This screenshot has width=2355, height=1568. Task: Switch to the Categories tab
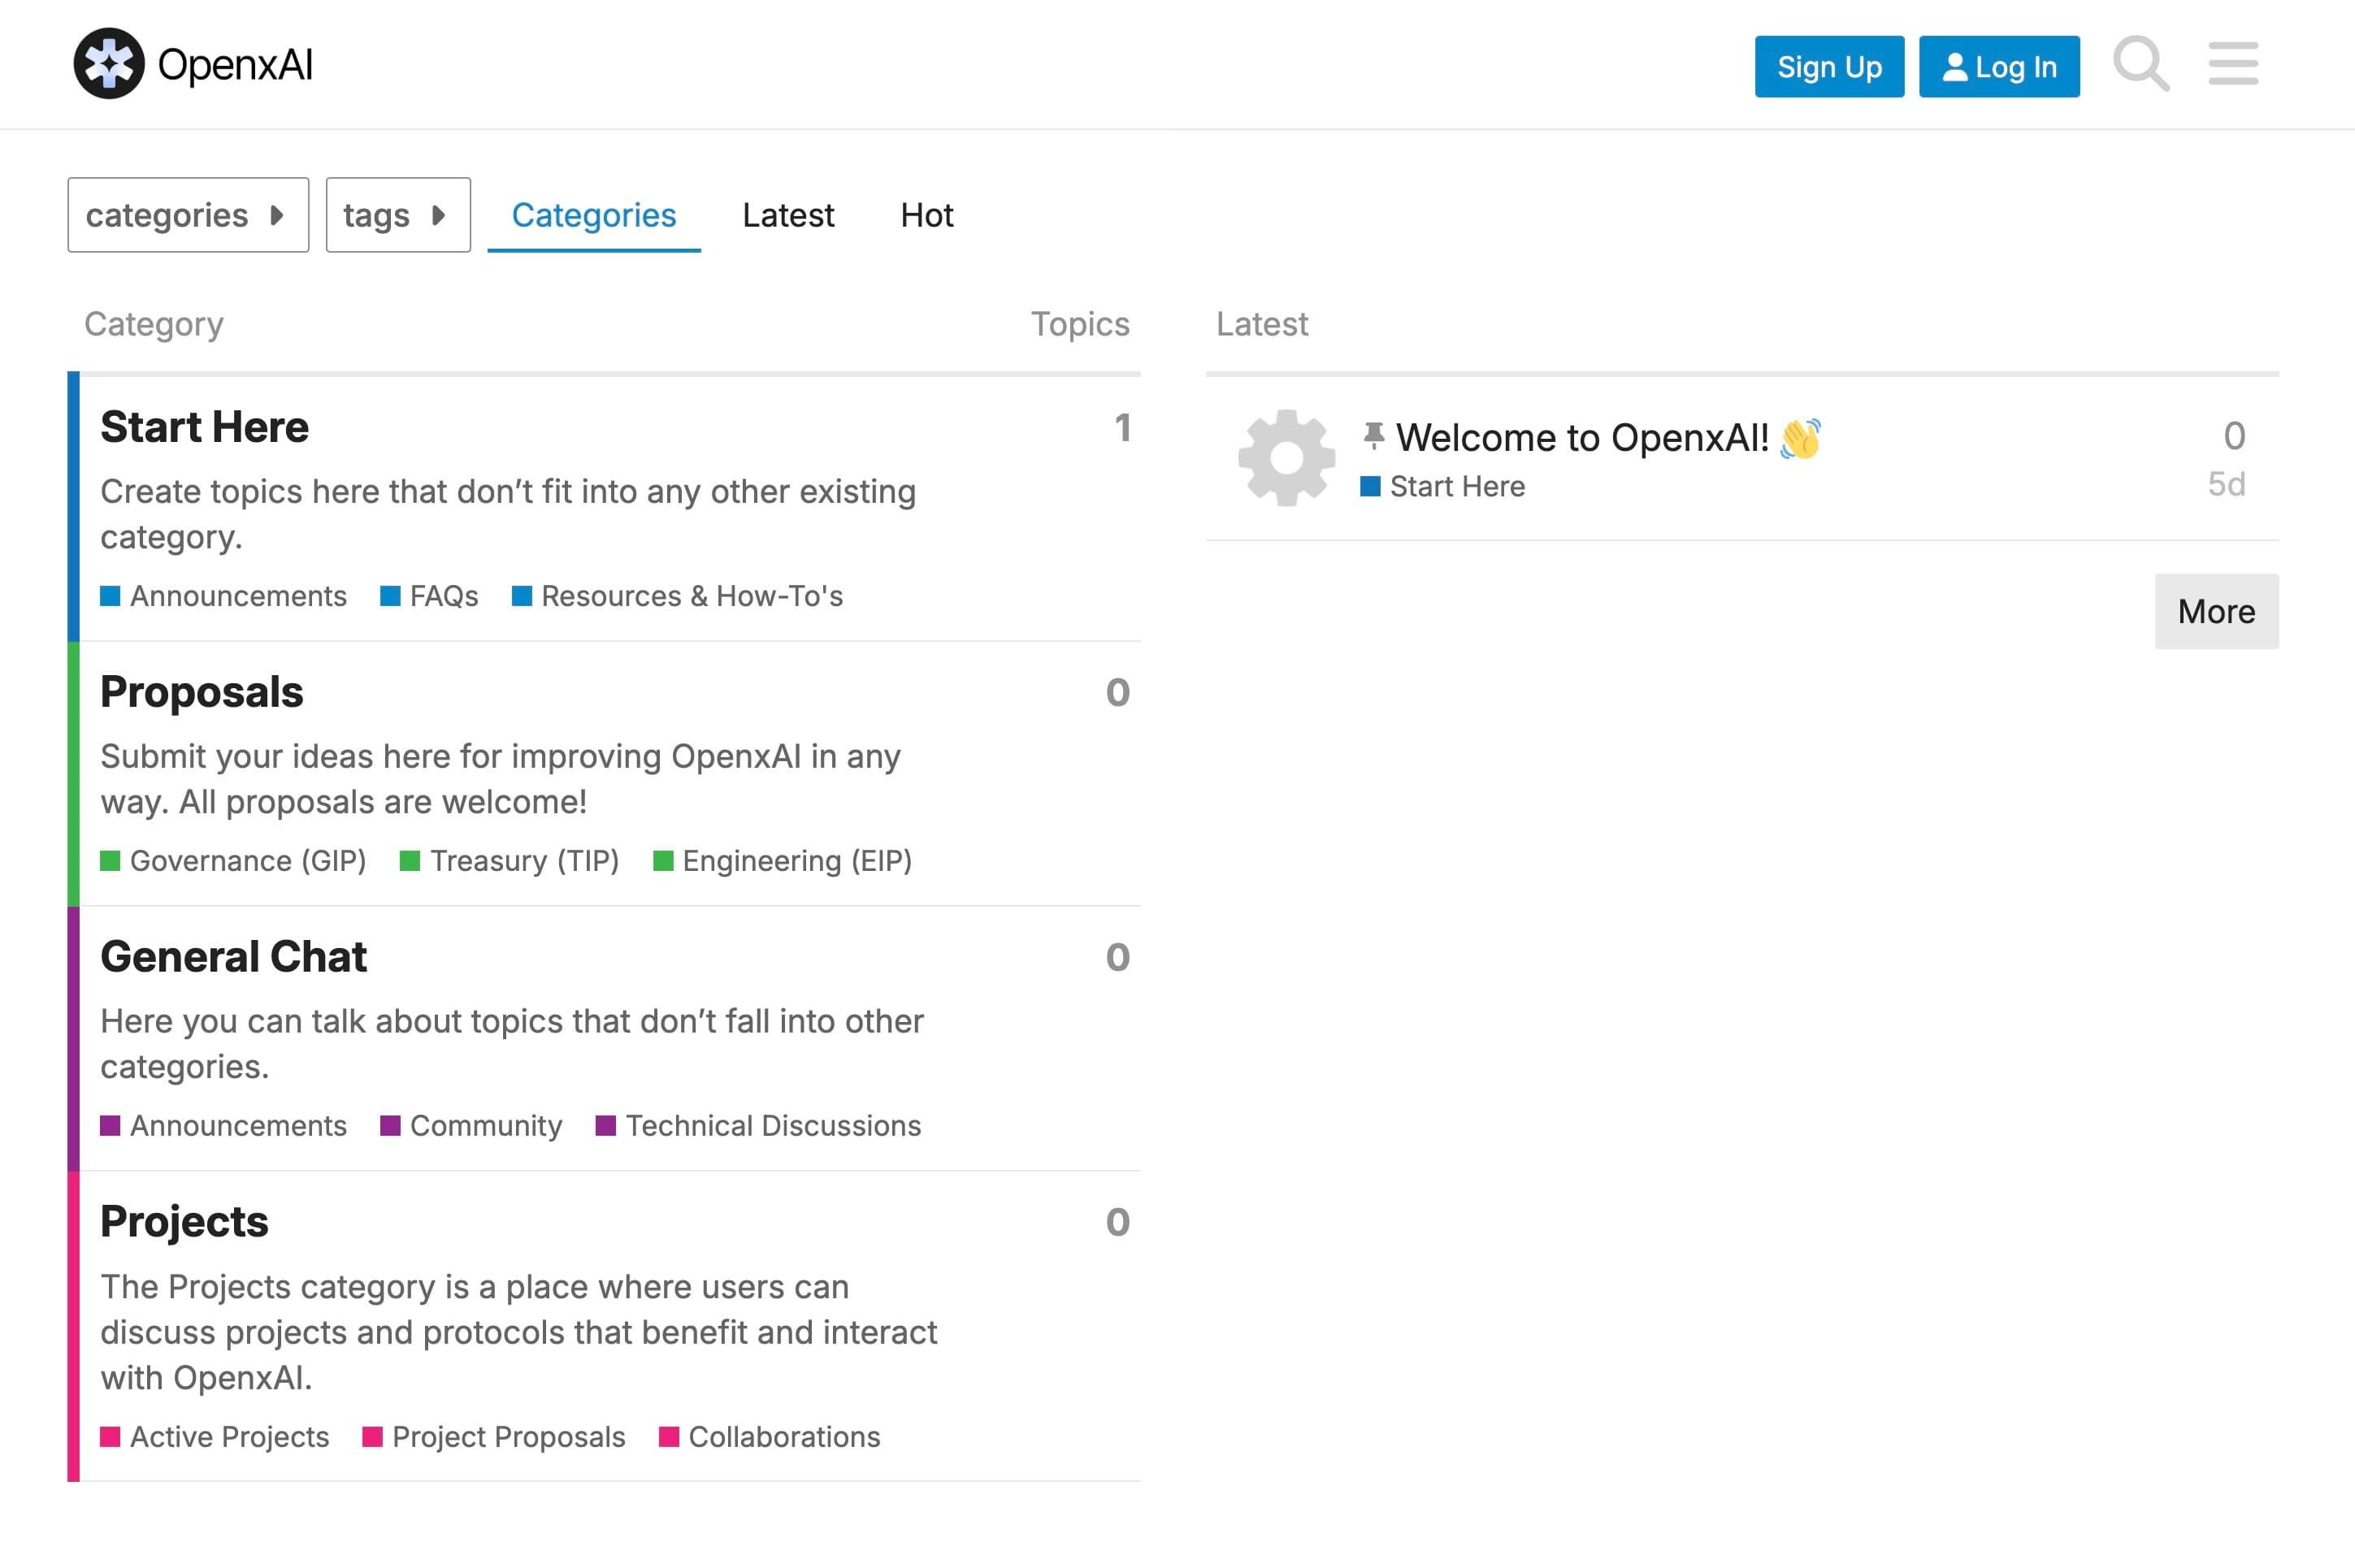(x=594, y=215)
